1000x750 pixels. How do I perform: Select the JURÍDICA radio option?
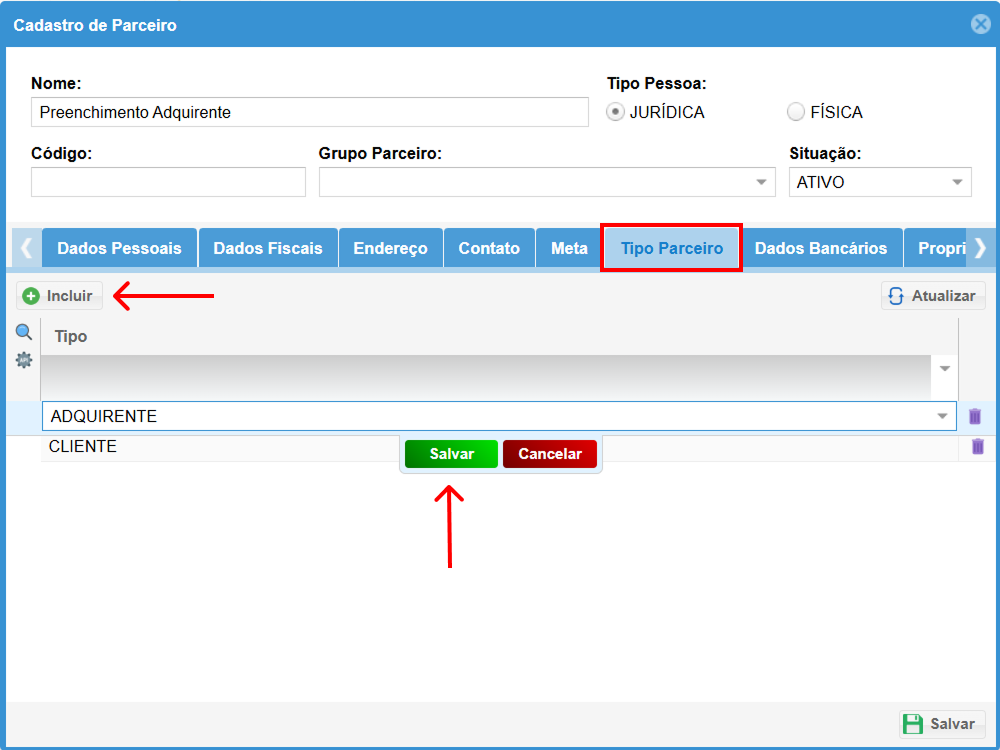point(616,112)
